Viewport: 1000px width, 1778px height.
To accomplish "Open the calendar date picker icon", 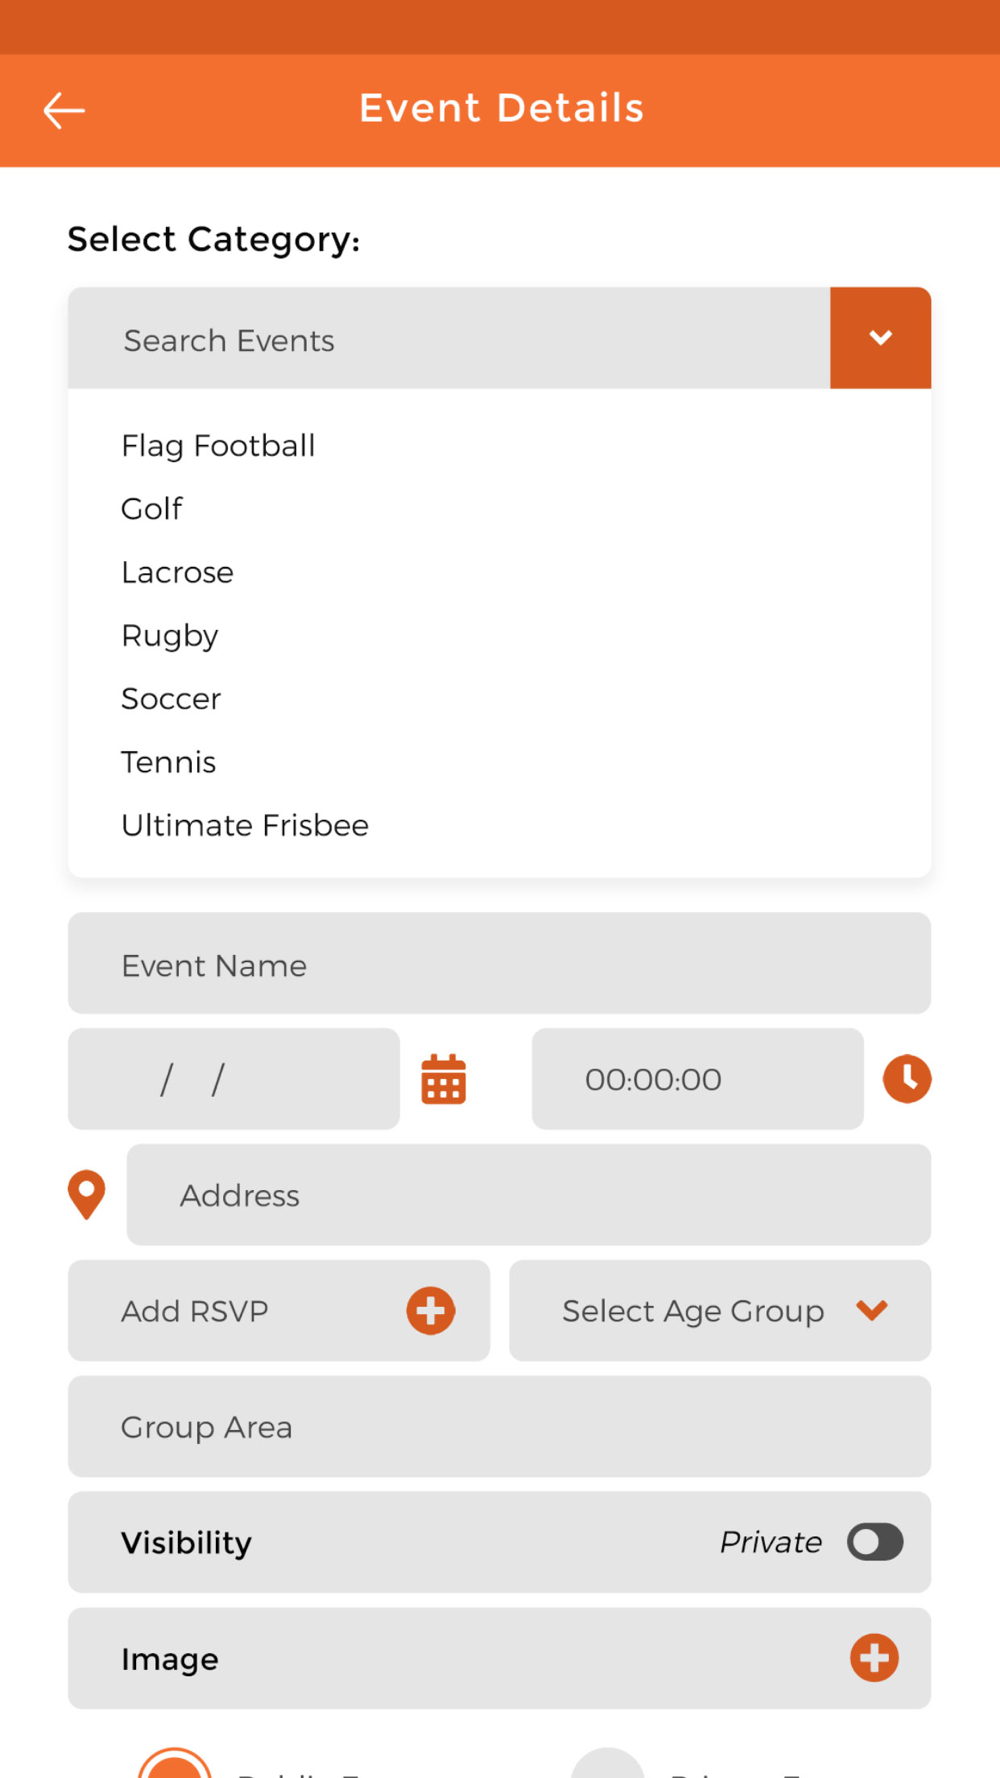I will (444, 1079).
